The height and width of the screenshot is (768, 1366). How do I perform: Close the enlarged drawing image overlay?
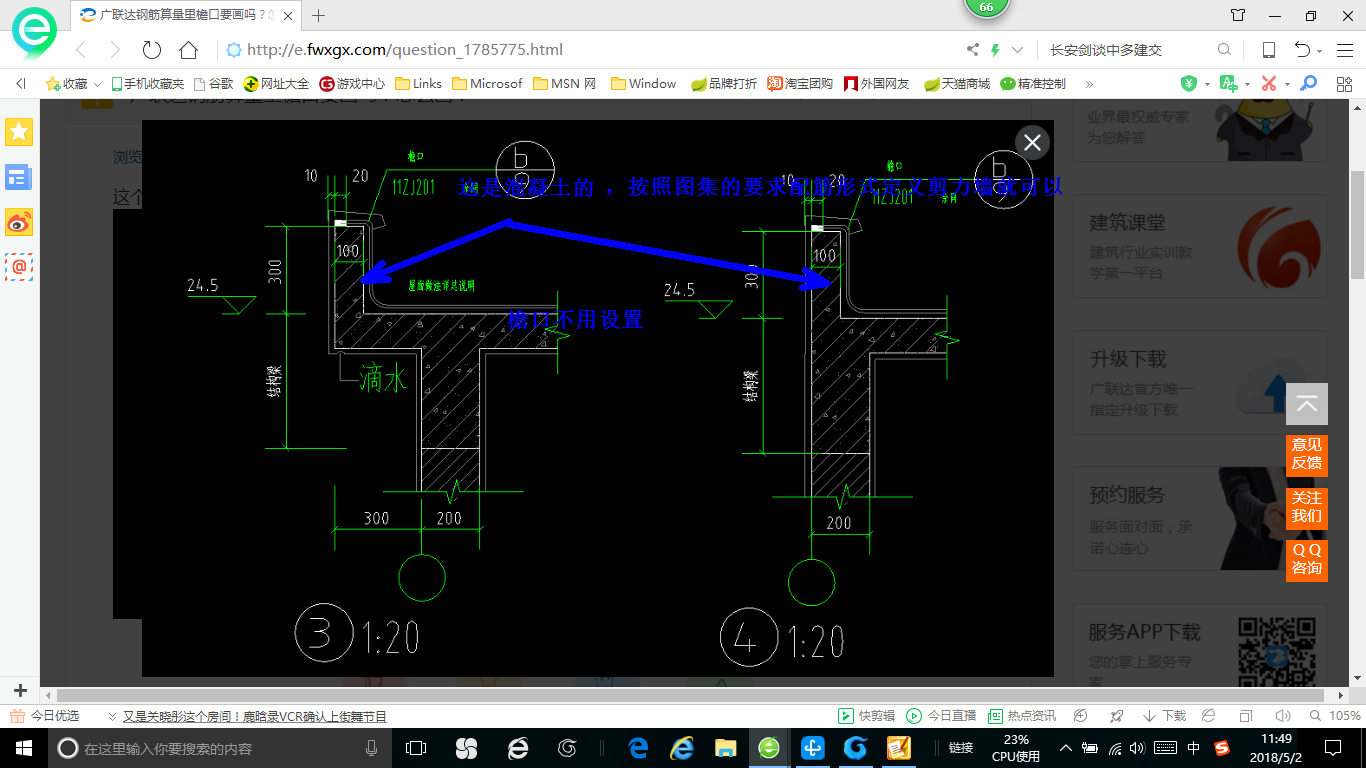coord(1032,143)
